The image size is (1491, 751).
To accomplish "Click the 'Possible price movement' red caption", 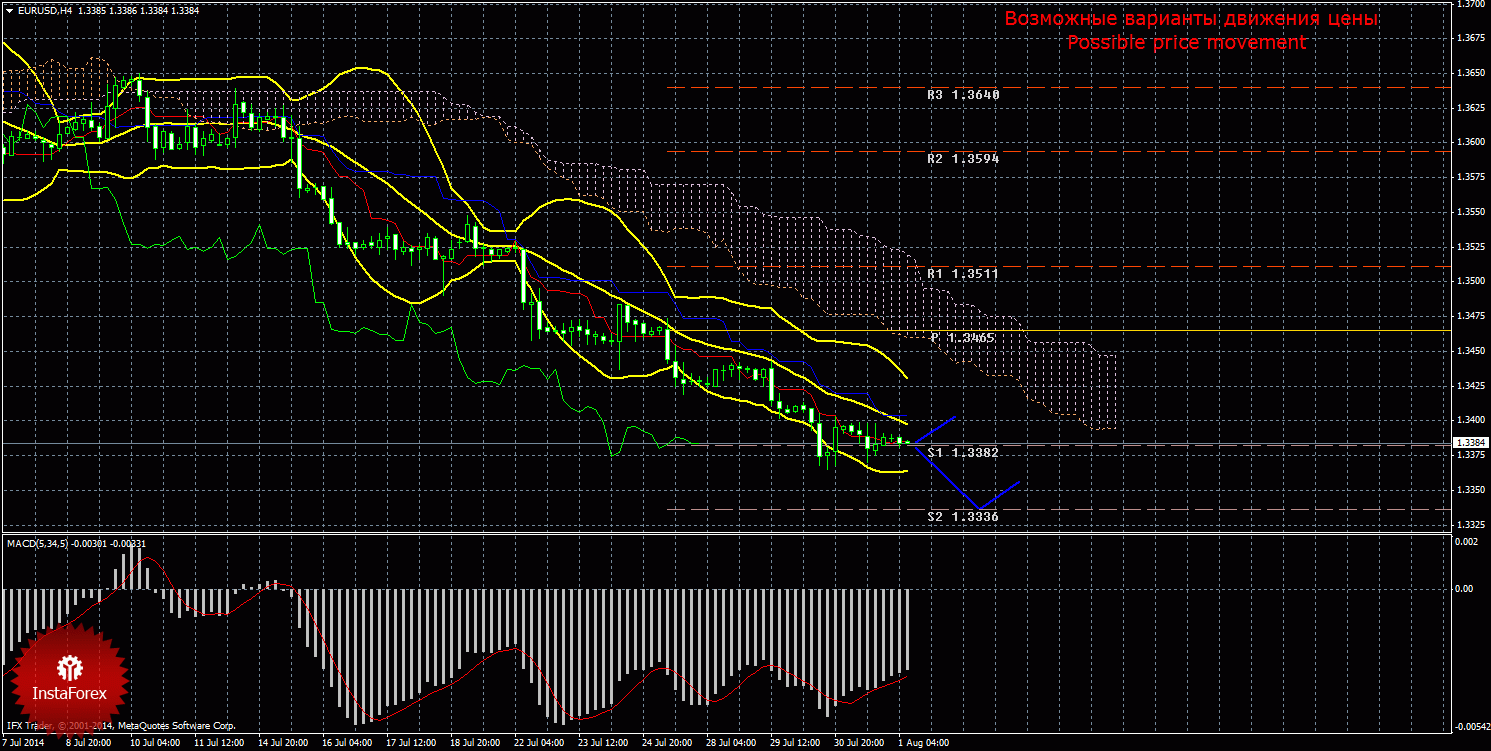I will point(1186,43).
